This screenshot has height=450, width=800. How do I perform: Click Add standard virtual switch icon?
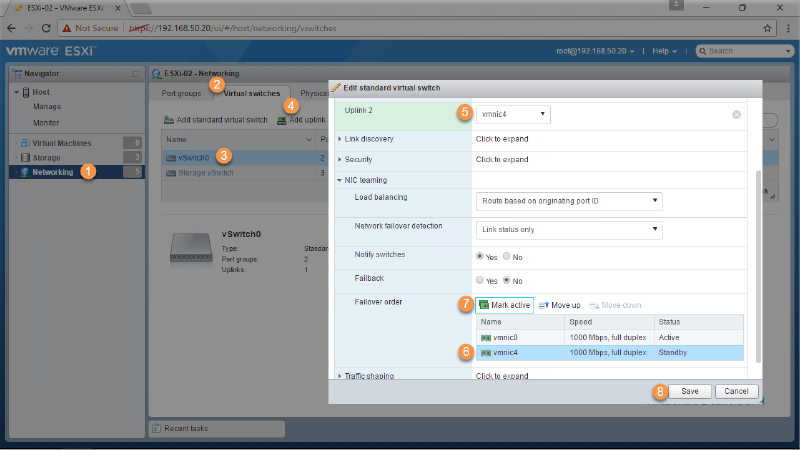pyautogui.click(x=168, y=120)
